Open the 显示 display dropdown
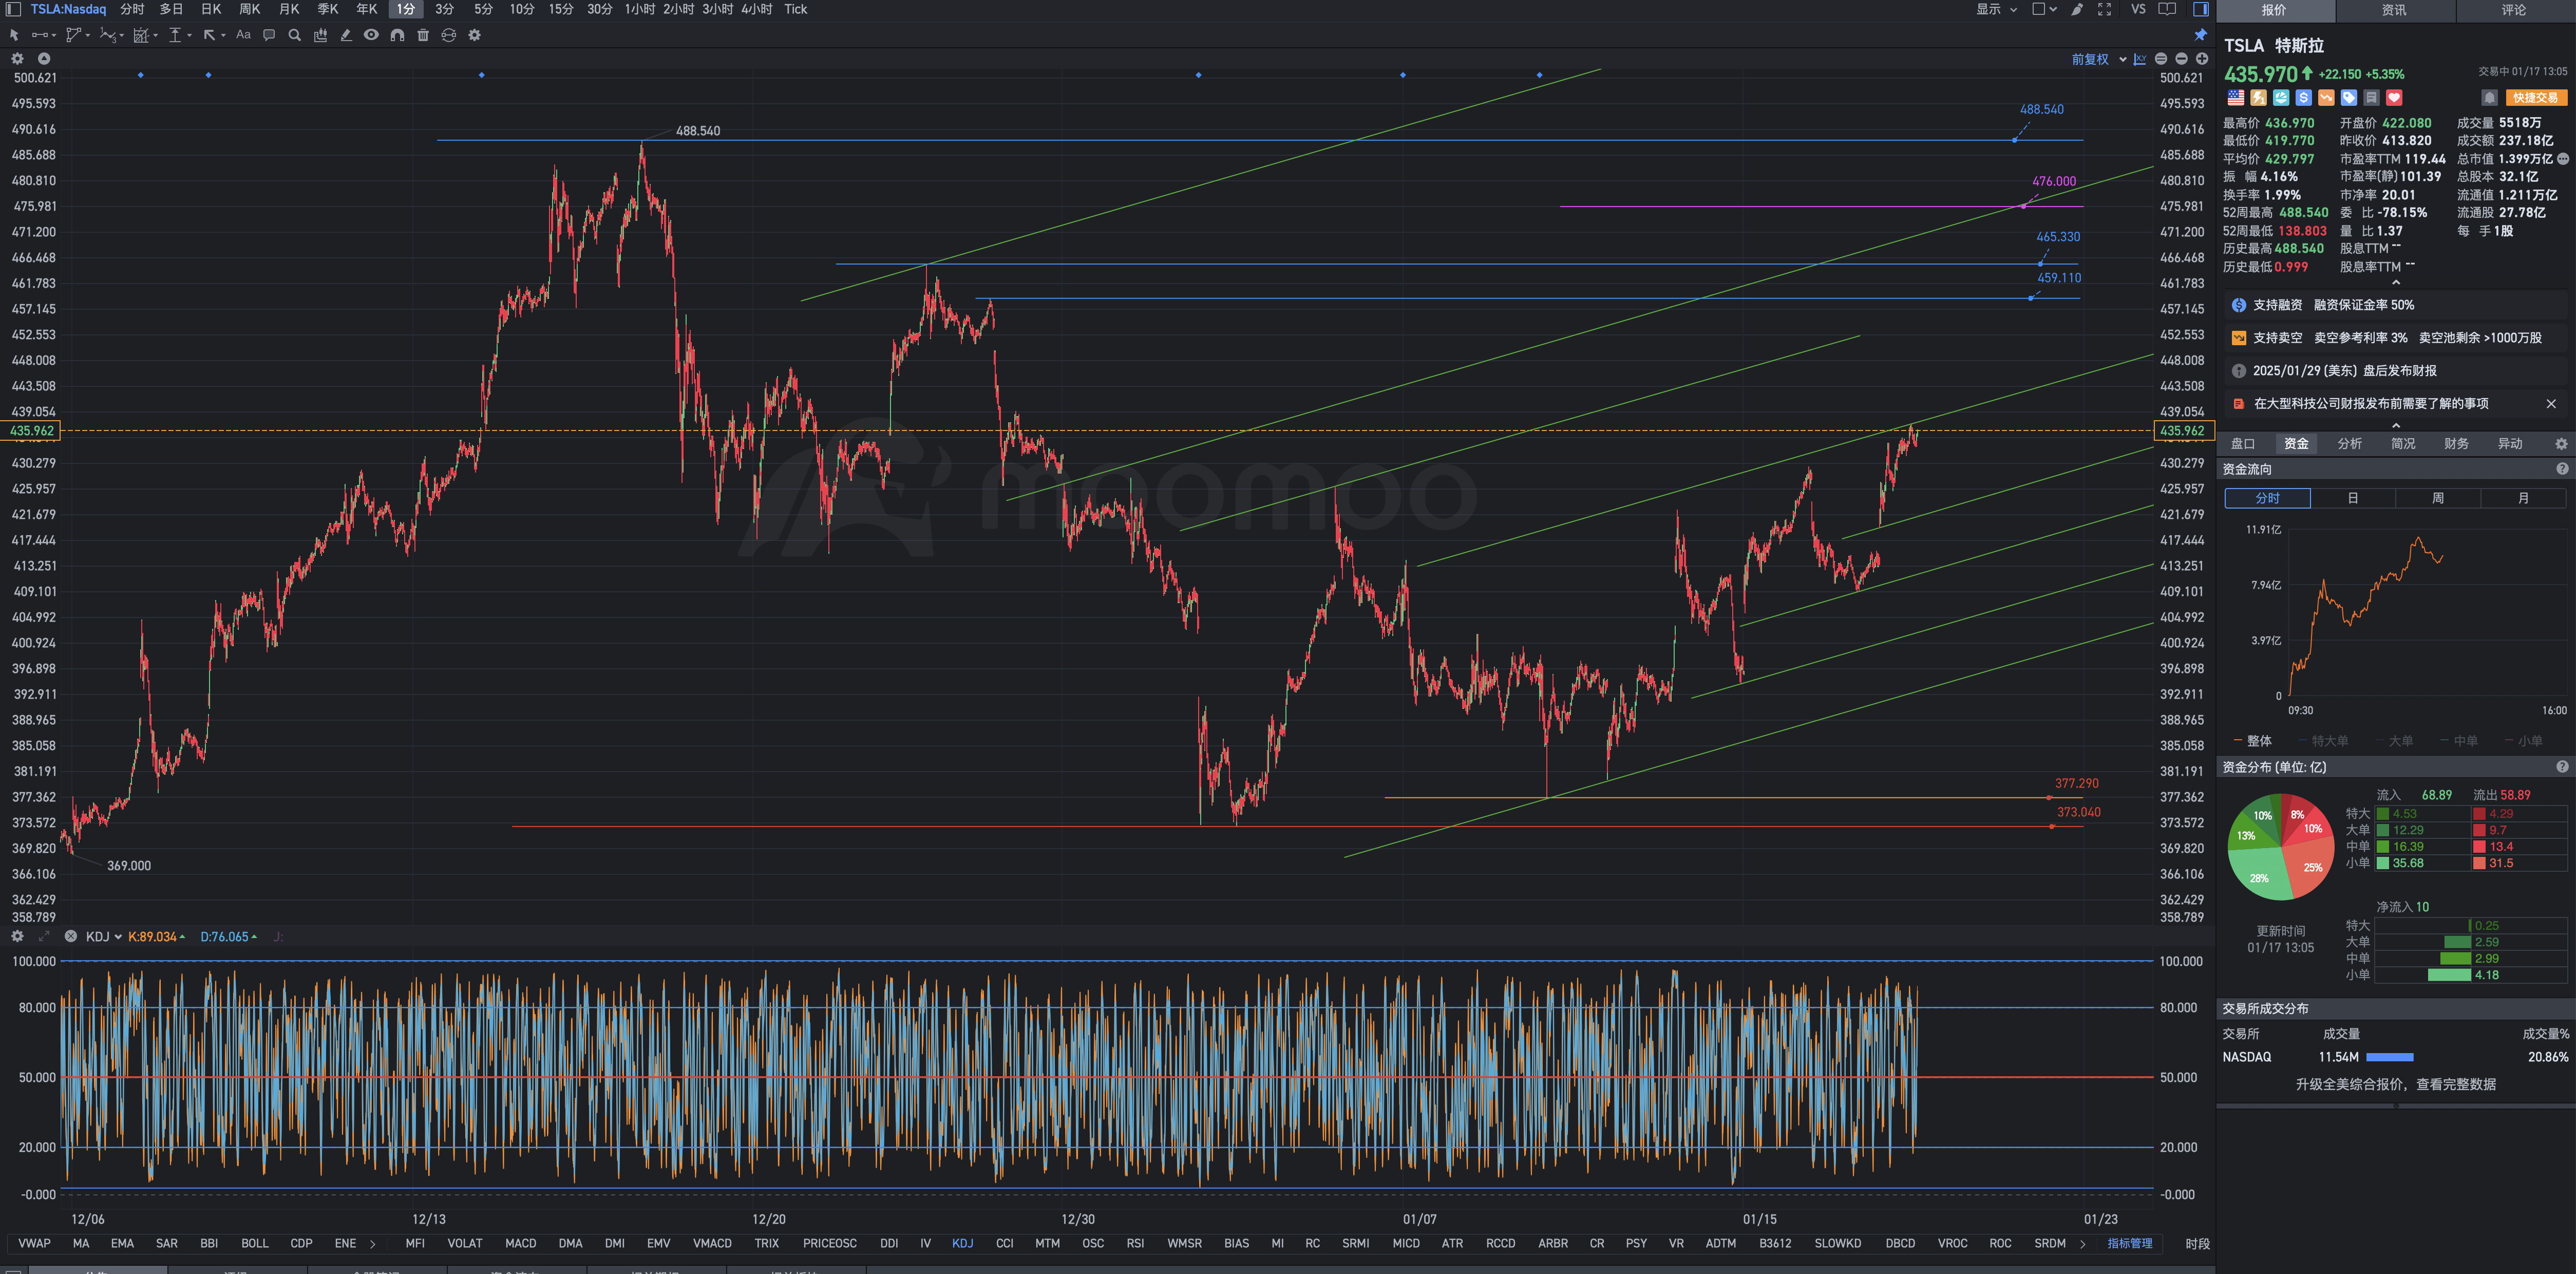Screen dimensions: 2576x1274 pyautogui.click(x=1996, y=9)
